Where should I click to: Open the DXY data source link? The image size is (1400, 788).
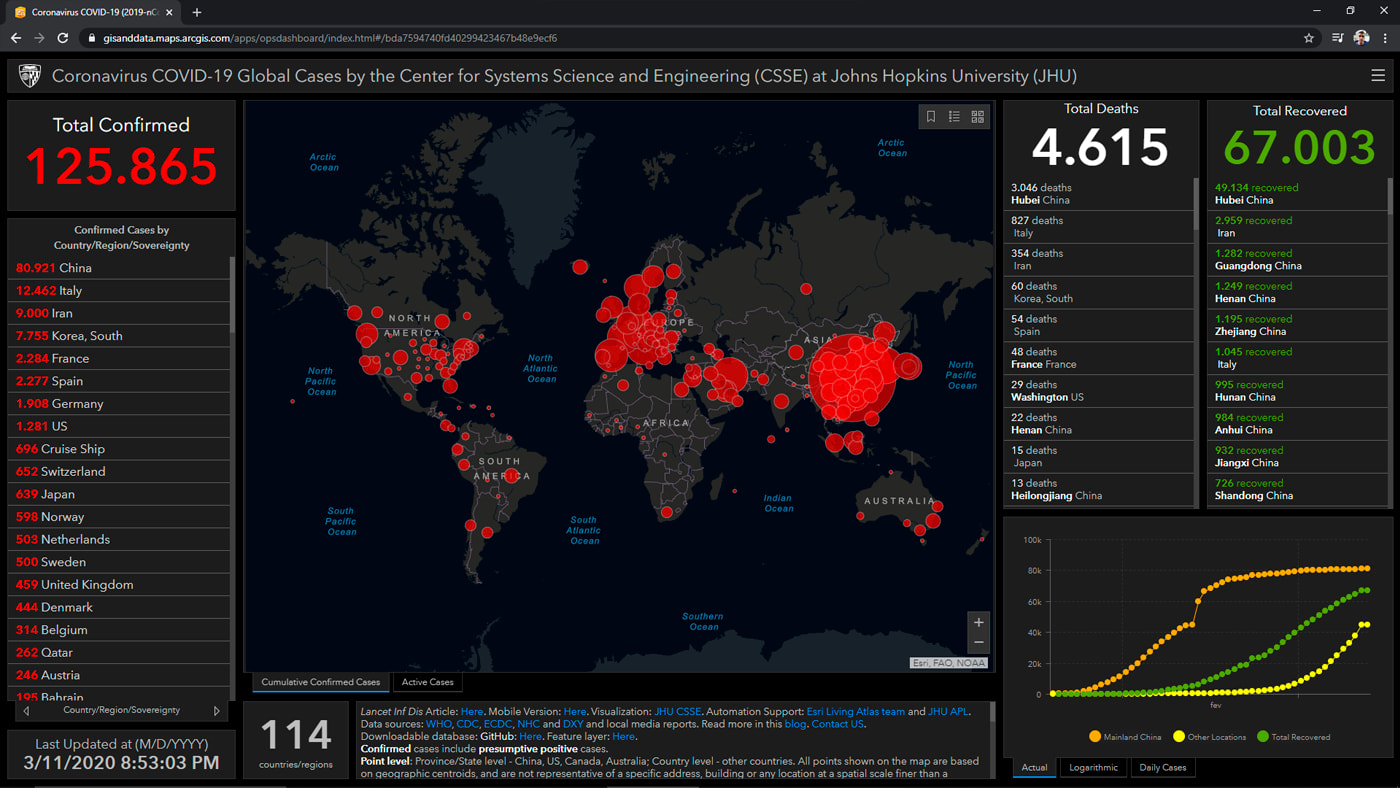click(573, 724)
